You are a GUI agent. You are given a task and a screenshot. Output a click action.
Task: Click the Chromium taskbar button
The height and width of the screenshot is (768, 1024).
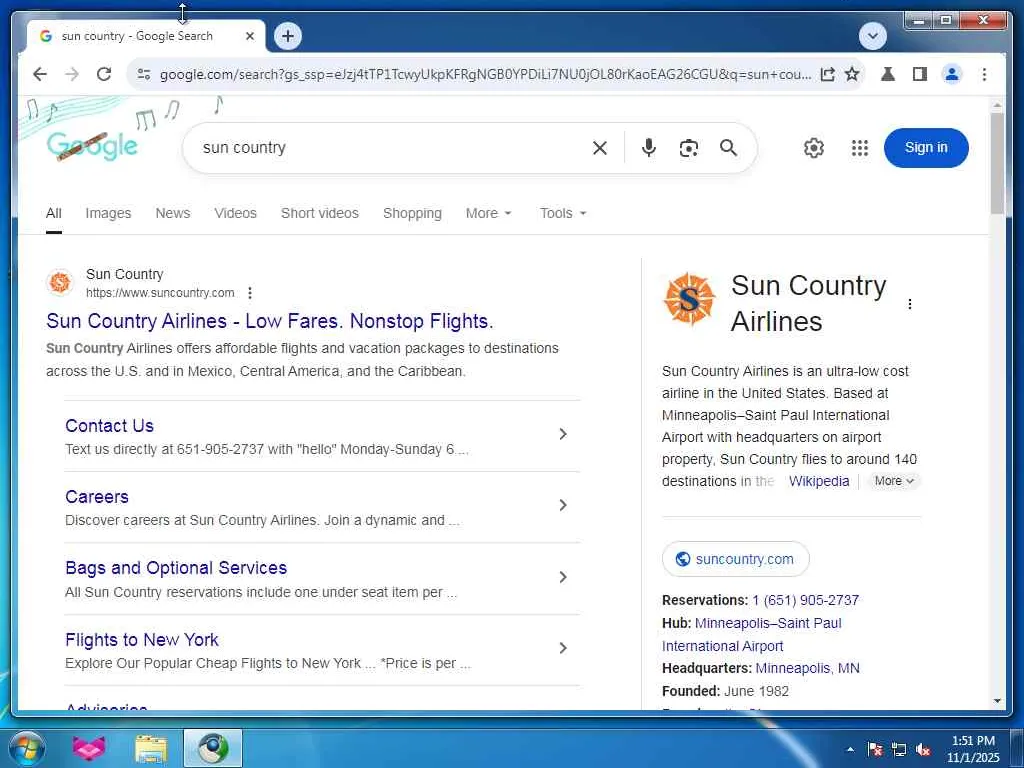(x=213, y=749)
